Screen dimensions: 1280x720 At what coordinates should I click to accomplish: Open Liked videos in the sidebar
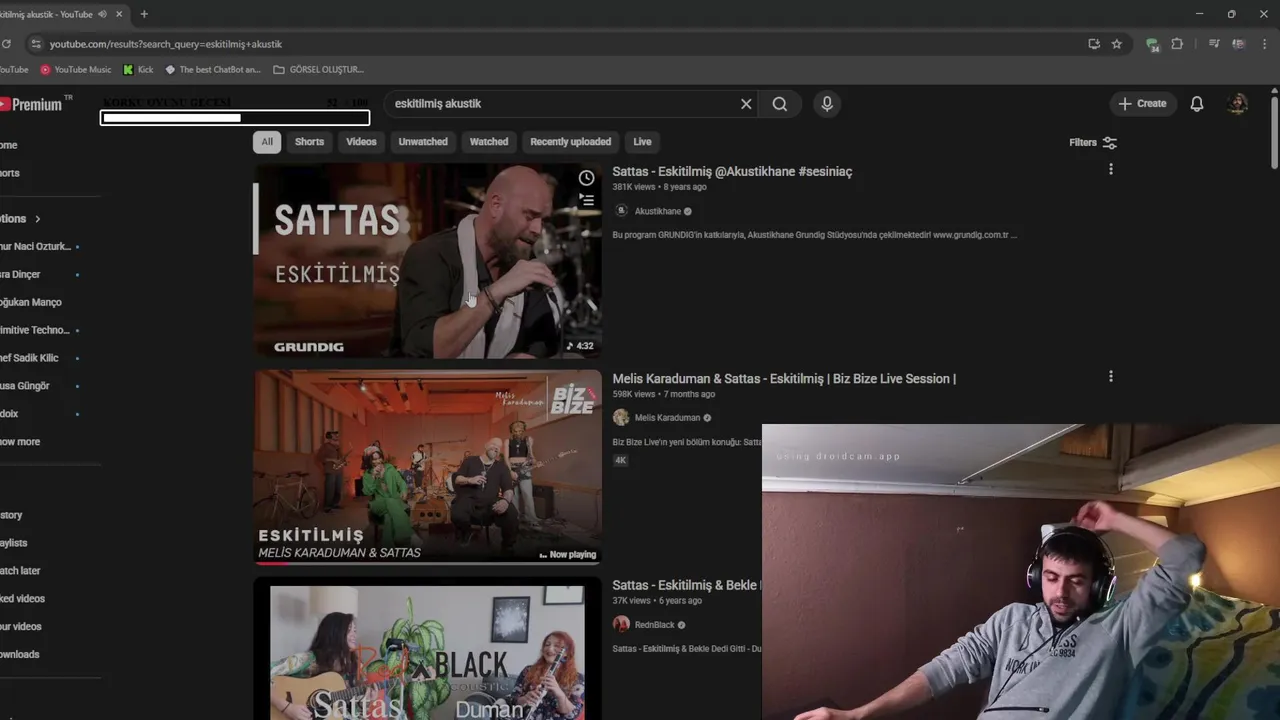click(22, 599)
